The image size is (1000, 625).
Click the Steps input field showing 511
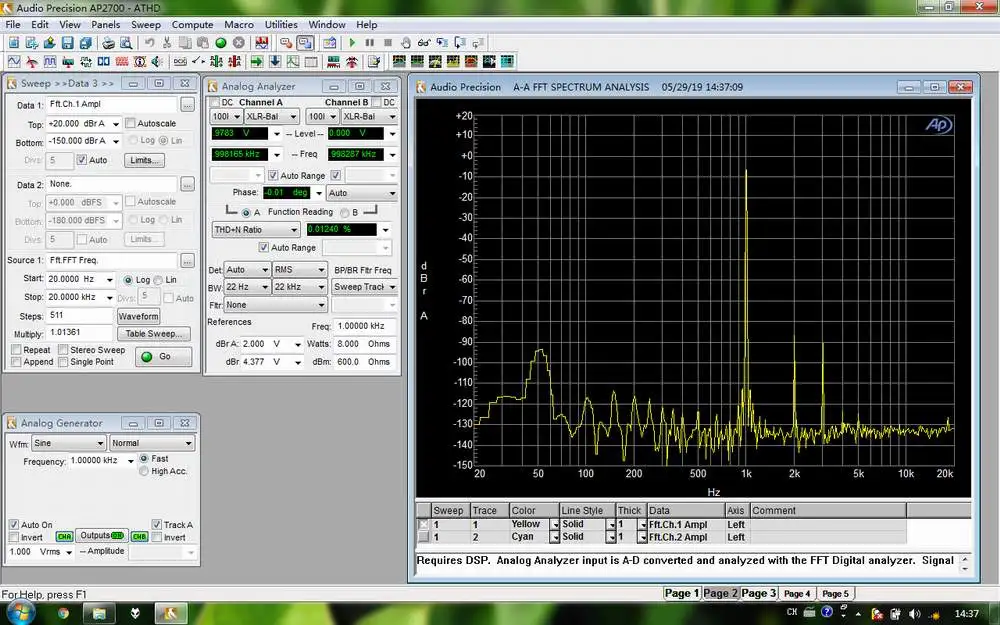(x=79, y=315)
